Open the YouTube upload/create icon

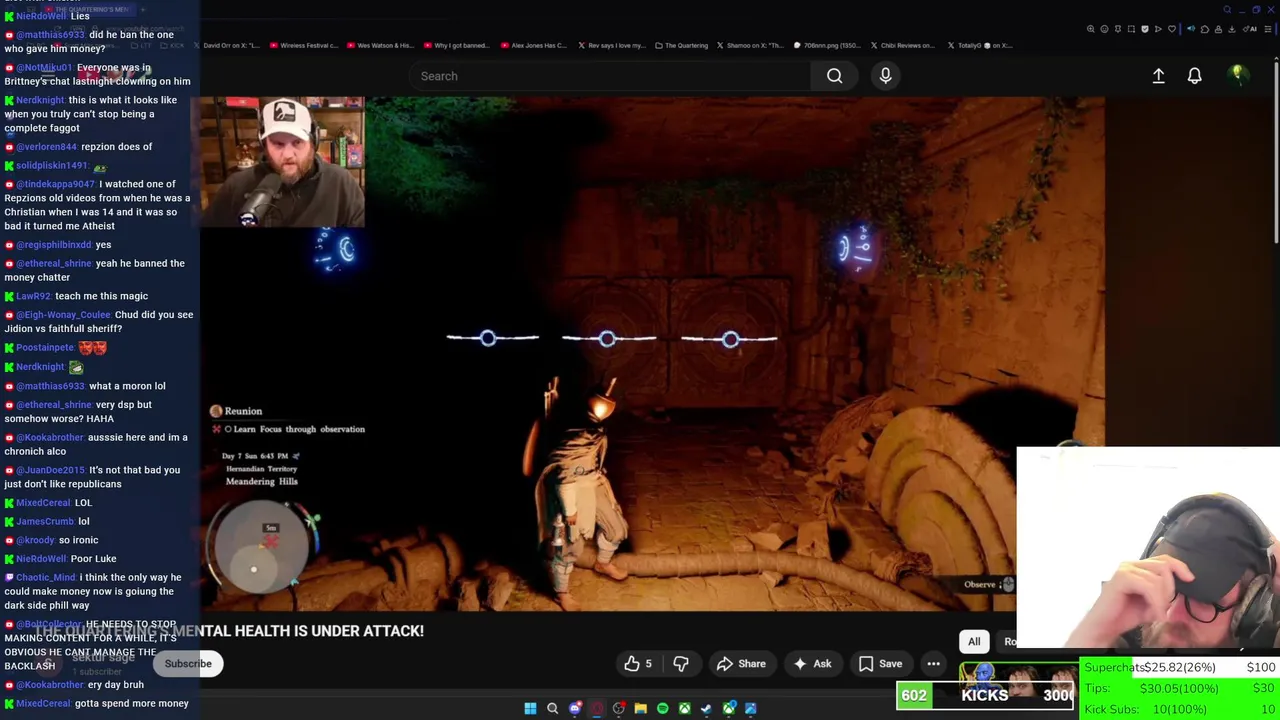[1158, 76]
